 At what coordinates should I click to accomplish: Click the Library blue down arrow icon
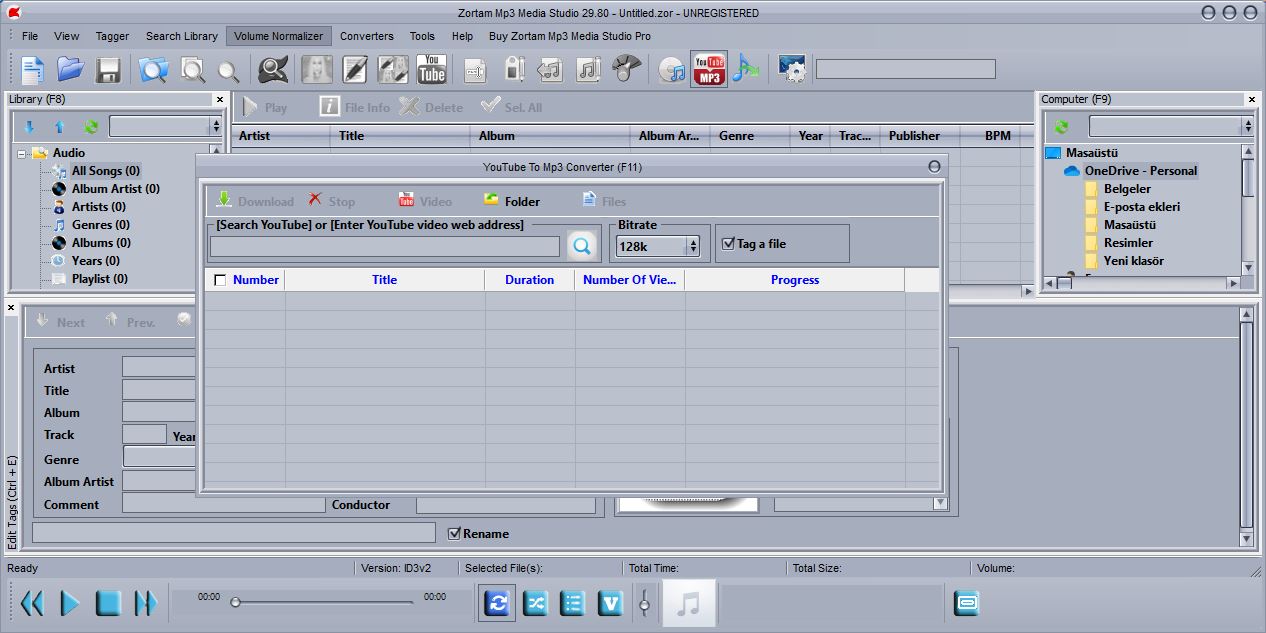tap(29, 127)
